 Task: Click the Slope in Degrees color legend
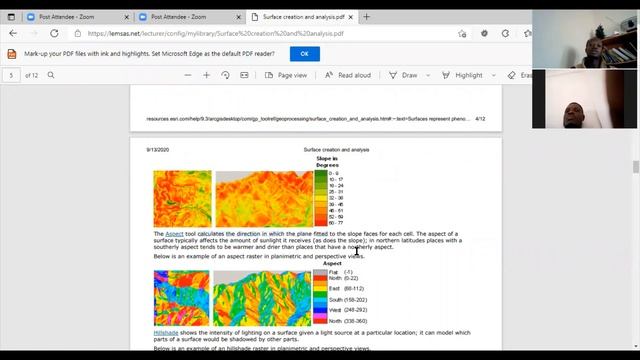[321, 198]
